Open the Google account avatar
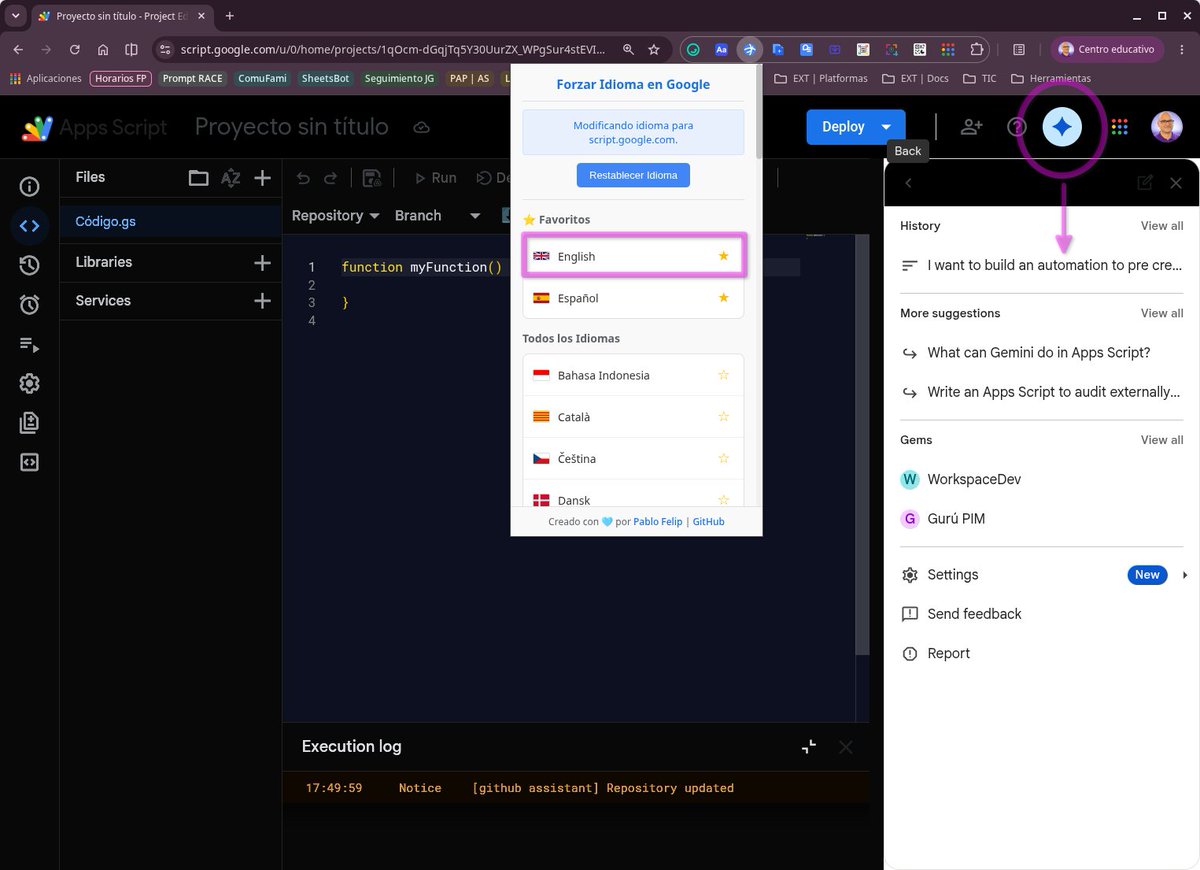Screen dimensions: 1200x870 [x=1166, y=127]
